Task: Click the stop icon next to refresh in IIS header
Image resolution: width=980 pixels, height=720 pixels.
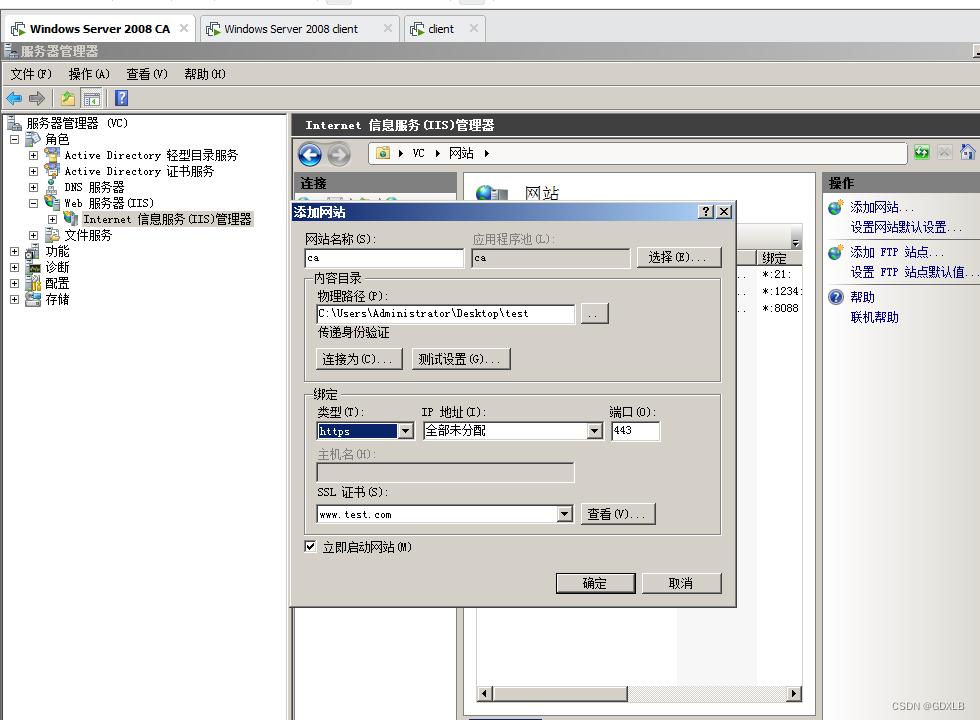Action: point(945,152)
